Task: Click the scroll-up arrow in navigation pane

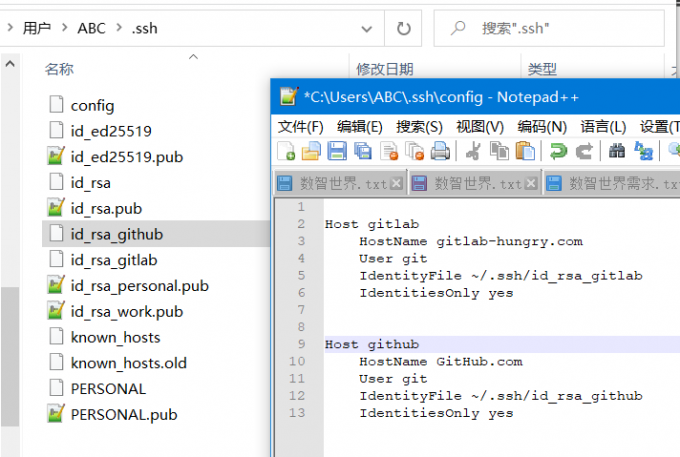Action: (x=11, y=64)
